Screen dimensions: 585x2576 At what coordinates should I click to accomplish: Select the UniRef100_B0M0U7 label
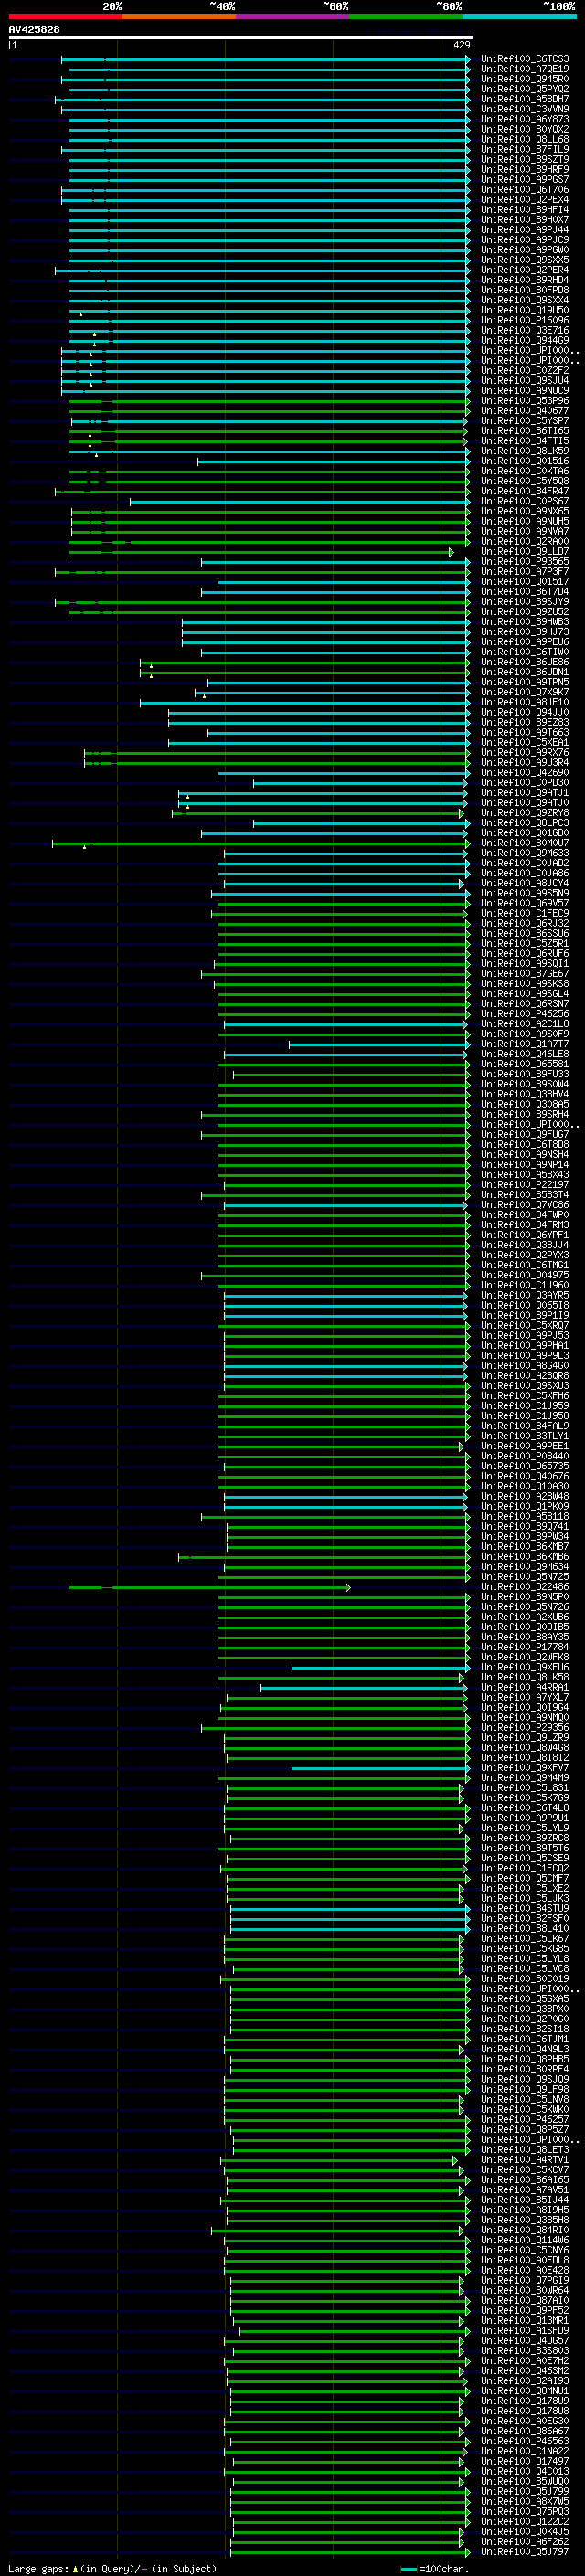click(x=524, y=843)
